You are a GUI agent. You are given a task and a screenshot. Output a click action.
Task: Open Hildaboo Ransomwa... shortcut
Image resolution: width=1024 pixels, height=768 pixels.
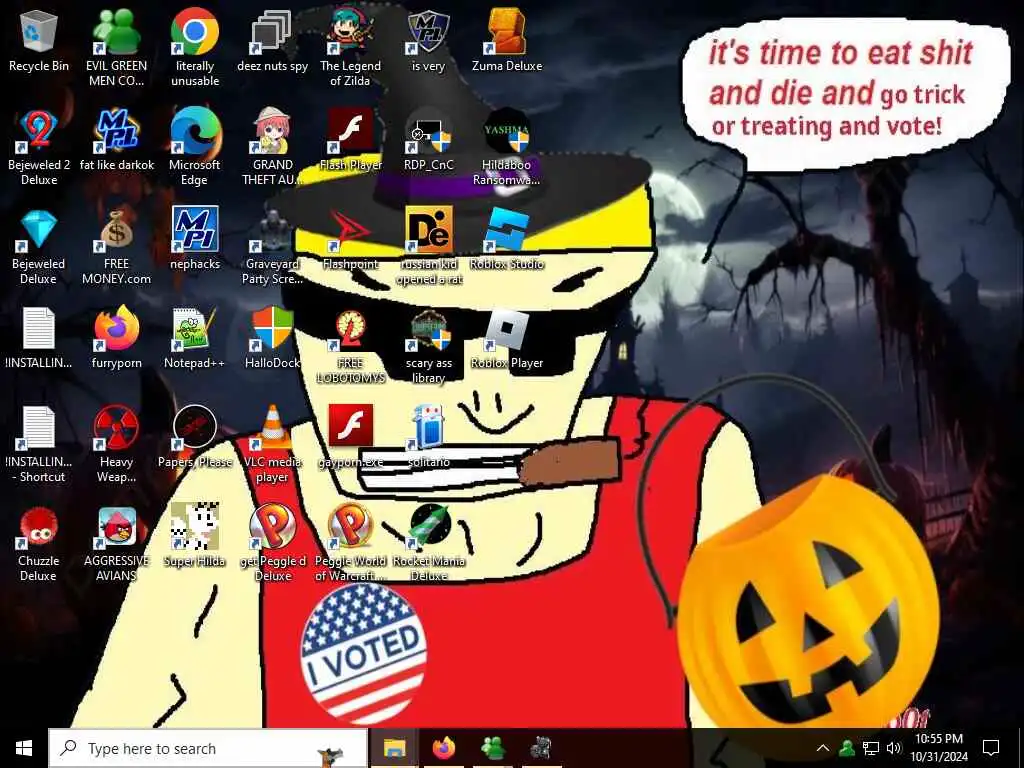point(507,147)
